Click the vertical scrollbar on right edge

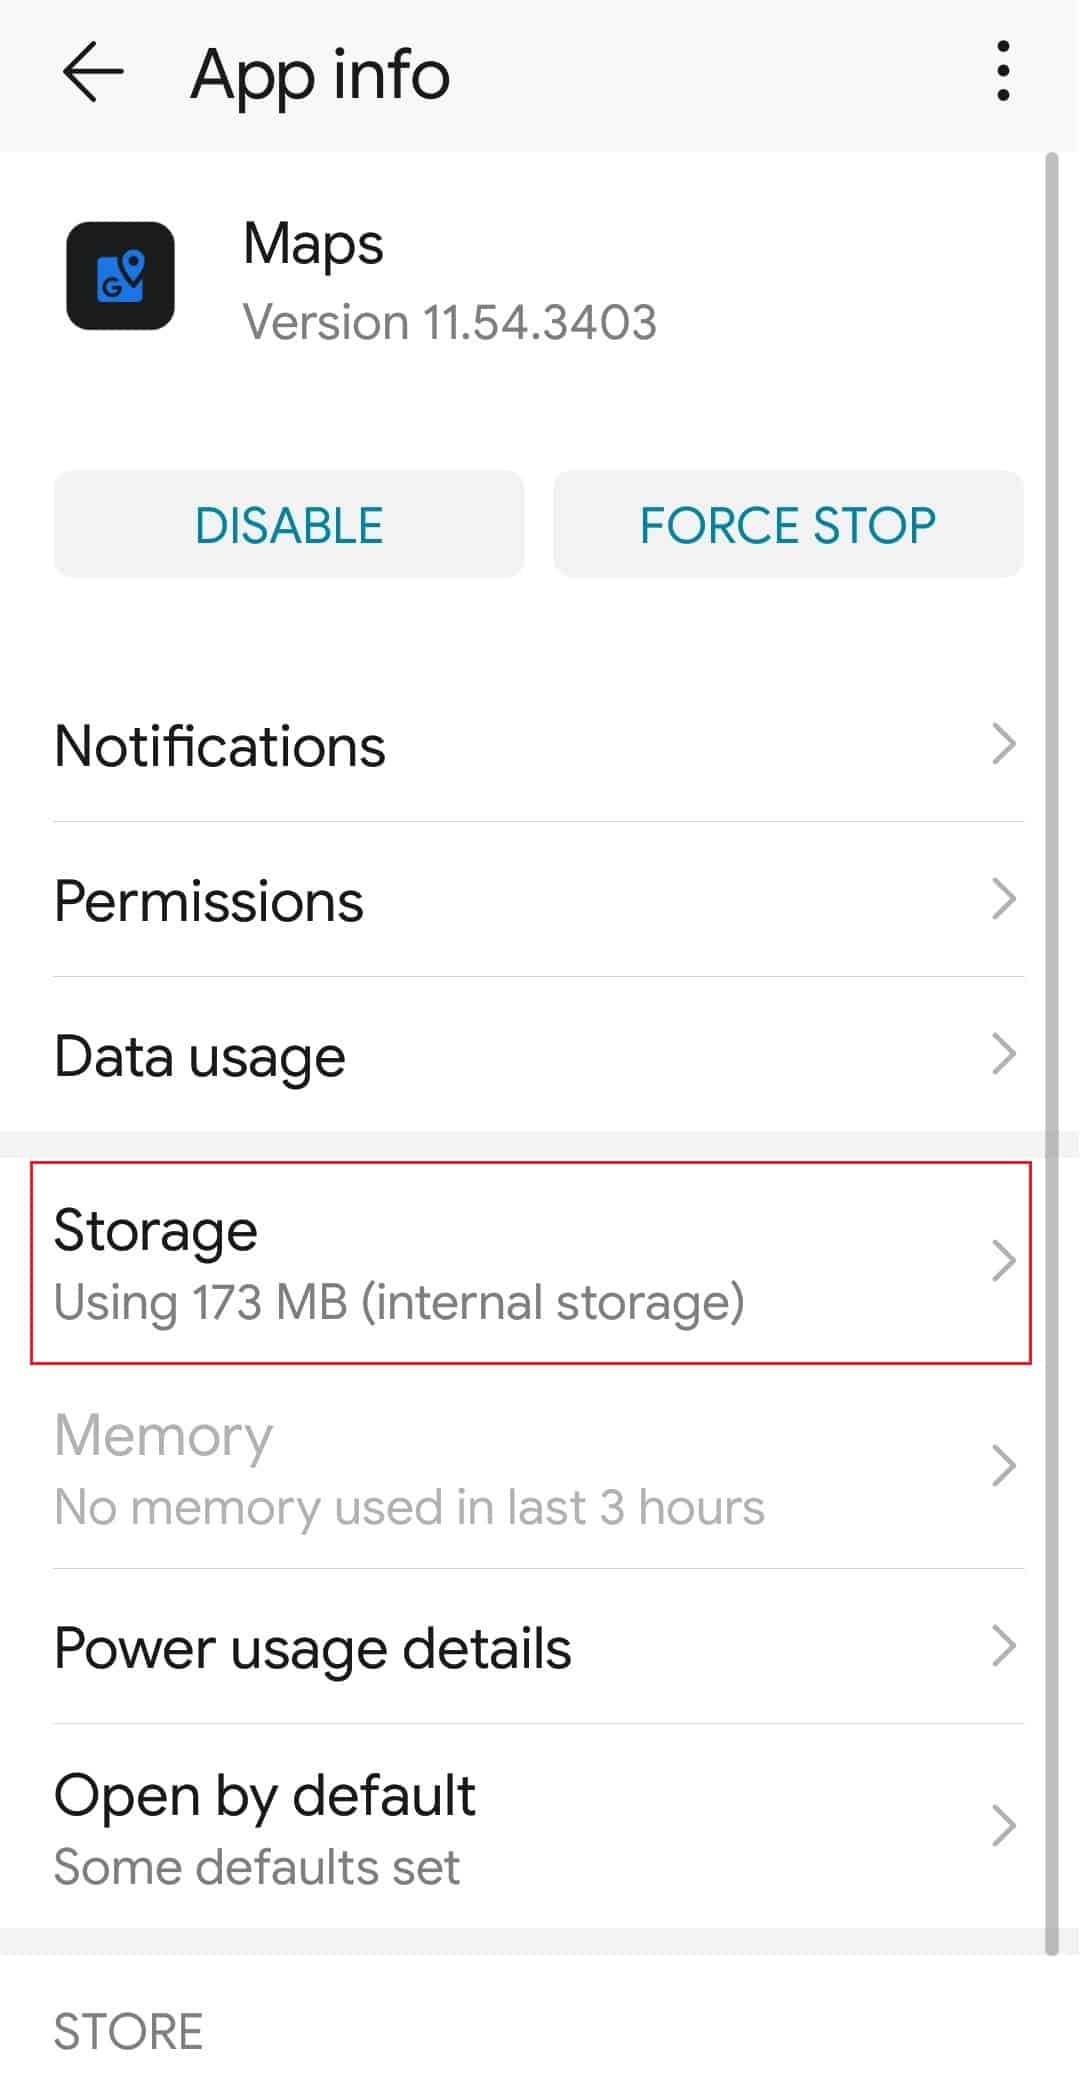point(1051,1054)
